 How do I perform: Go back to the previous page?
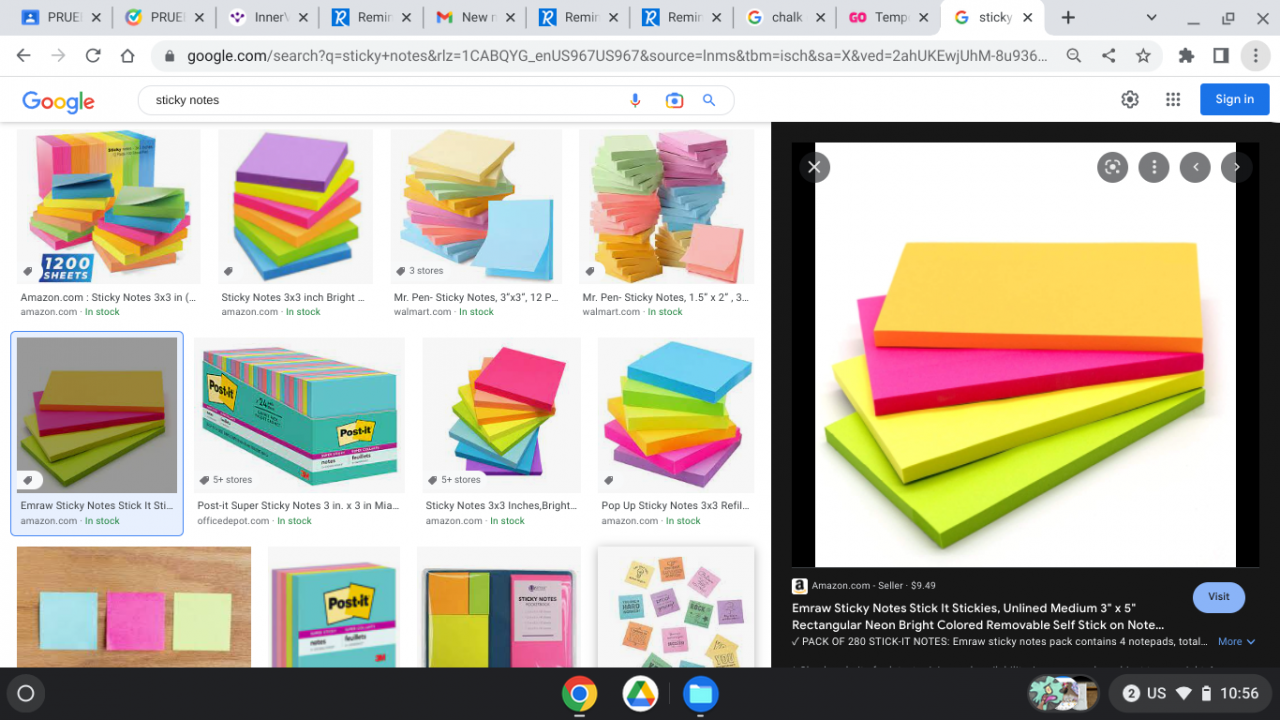[x=24, y=56]
